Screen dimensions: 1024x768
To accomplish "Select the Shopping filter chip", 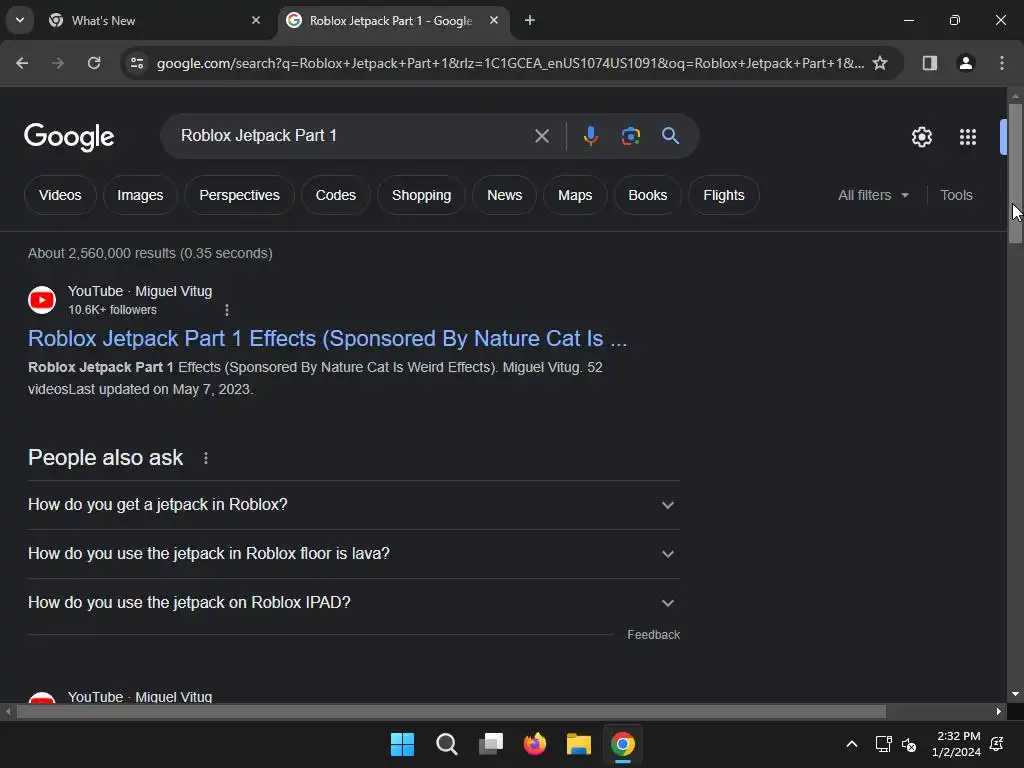I will [x=421, y=195].
